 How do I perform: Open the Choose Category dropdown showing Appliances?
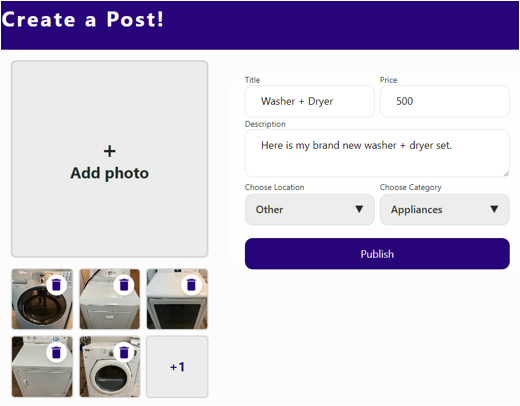click(445, 210)
